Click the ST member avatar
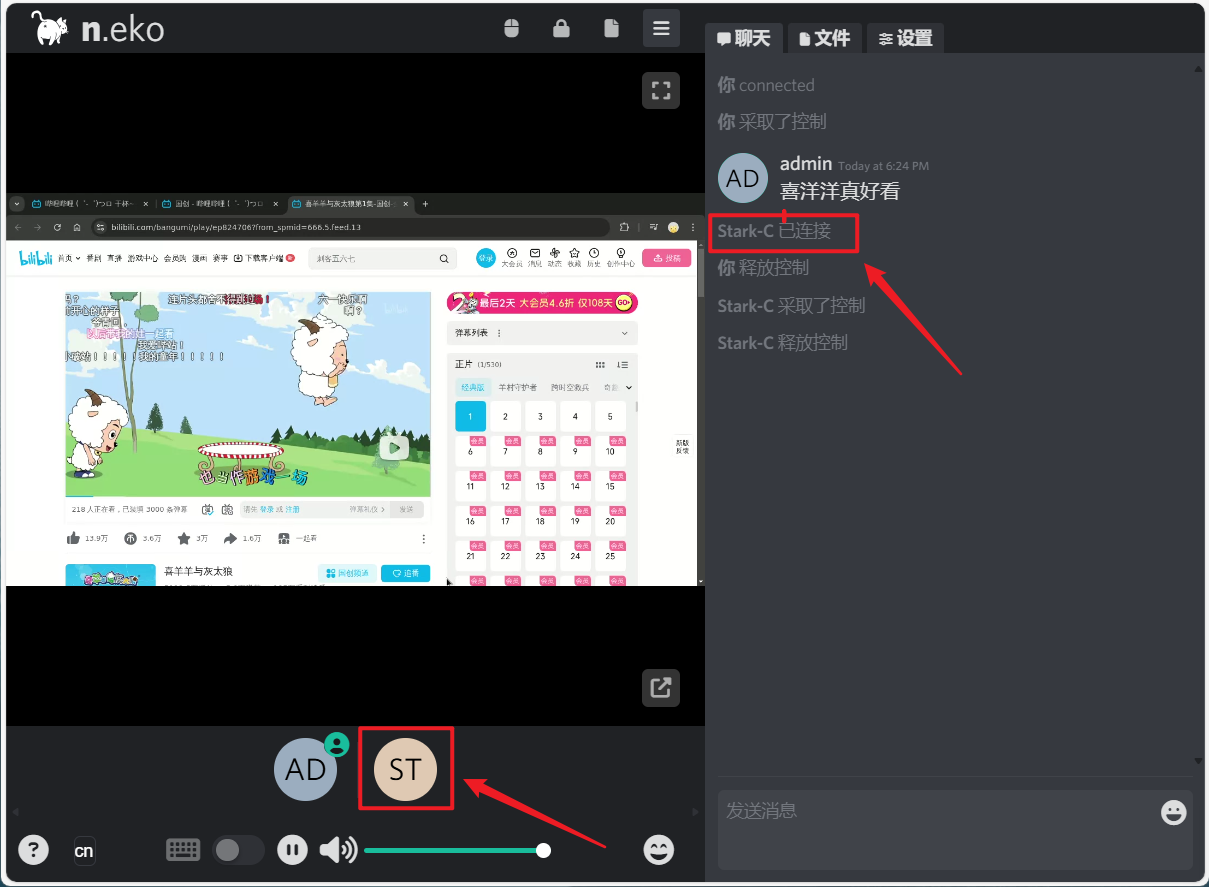The image size is (1209, 887). click(406, 769)
